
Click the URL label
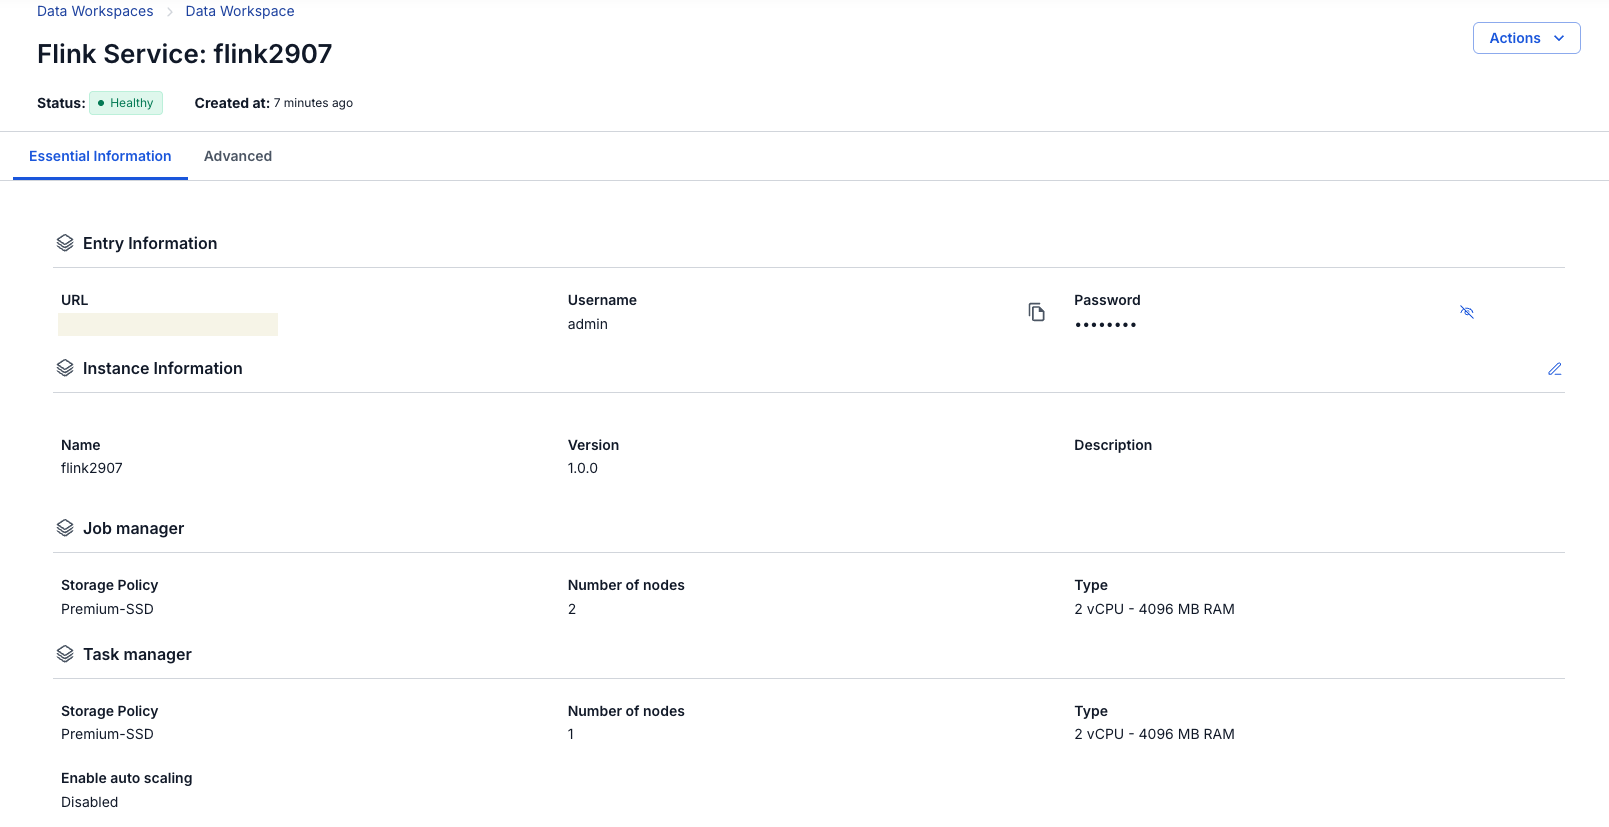point(75,300)
